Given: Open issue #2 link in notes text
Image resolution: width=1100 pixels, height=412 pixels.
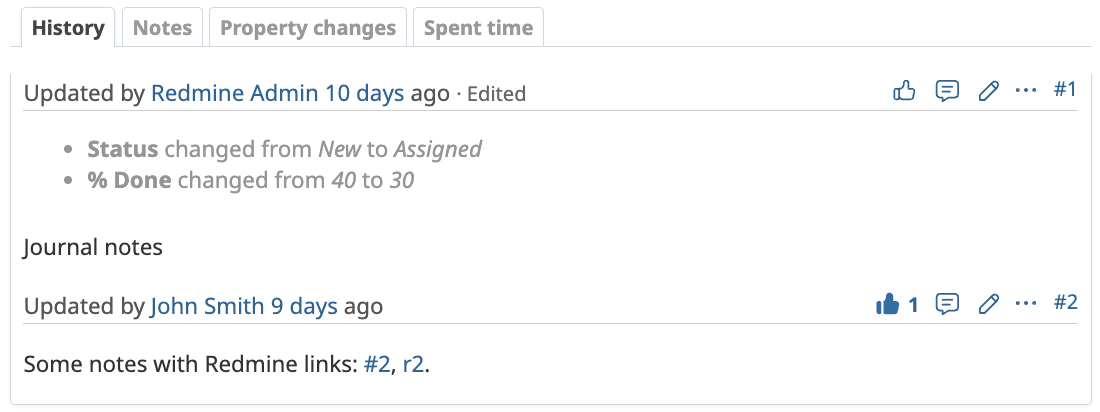Looking at the screenshot, I should (377, 365).
